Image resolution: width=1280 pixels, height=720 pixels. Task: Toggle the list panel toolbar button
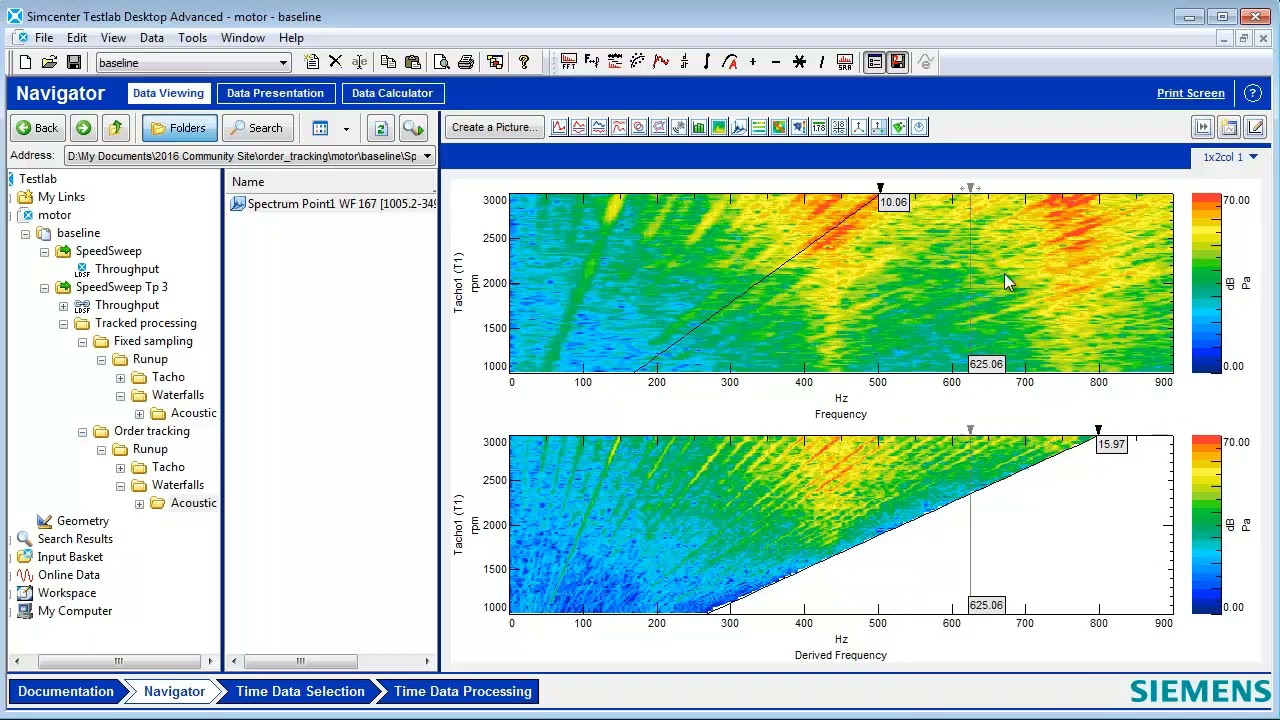coord(875,62)
